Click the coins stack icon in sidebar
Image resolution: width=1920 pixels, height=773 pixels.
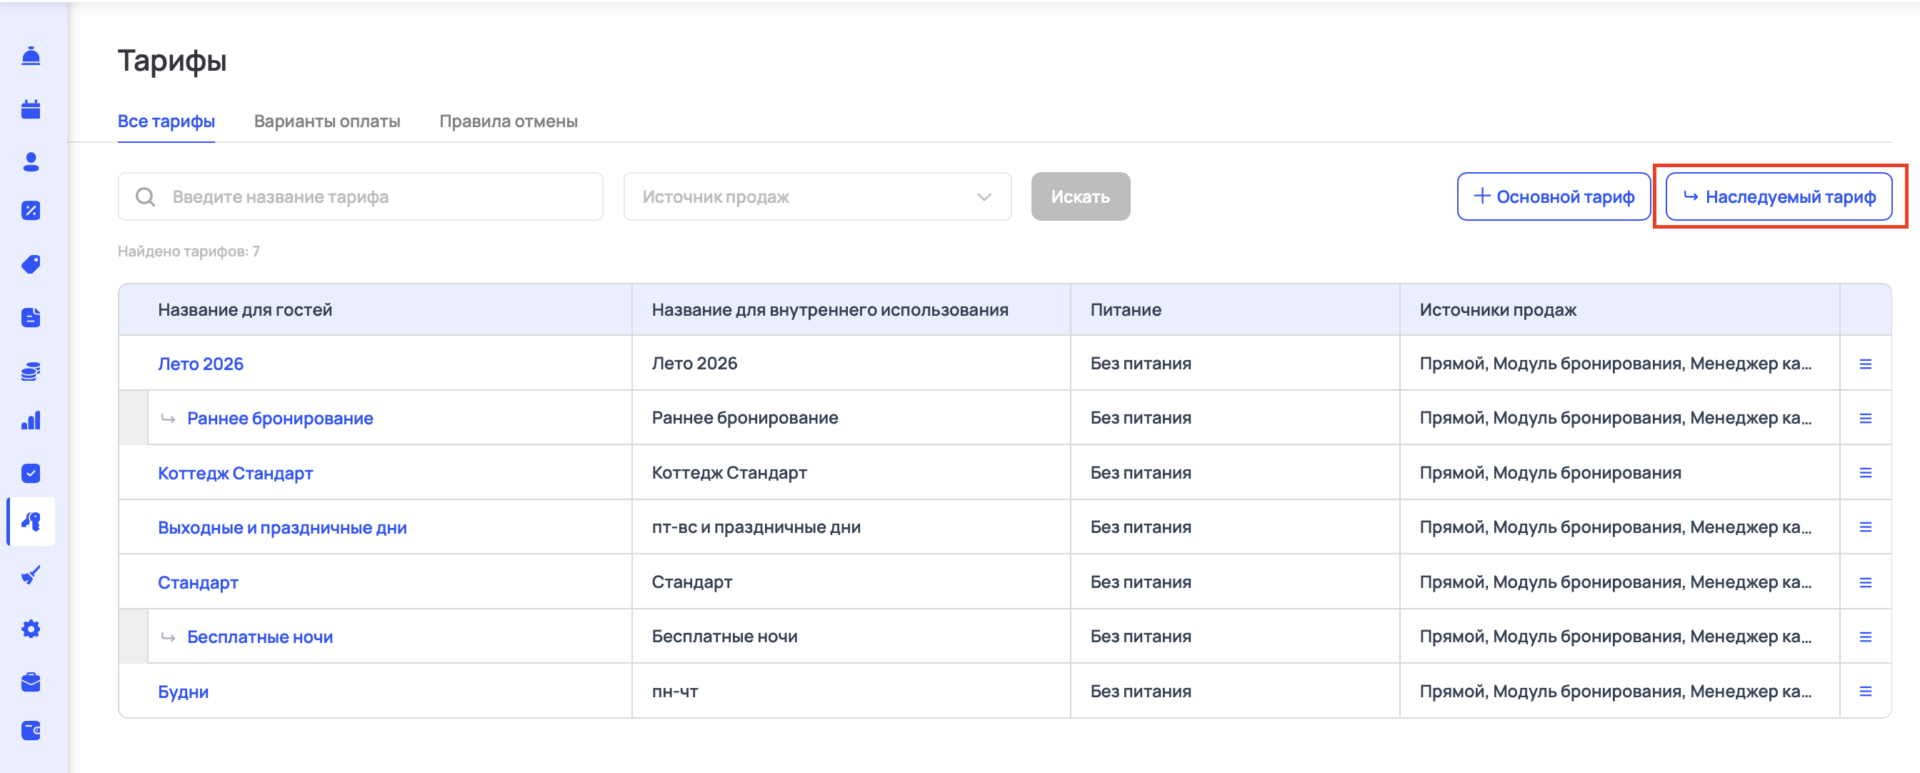(x=31, y=372)
